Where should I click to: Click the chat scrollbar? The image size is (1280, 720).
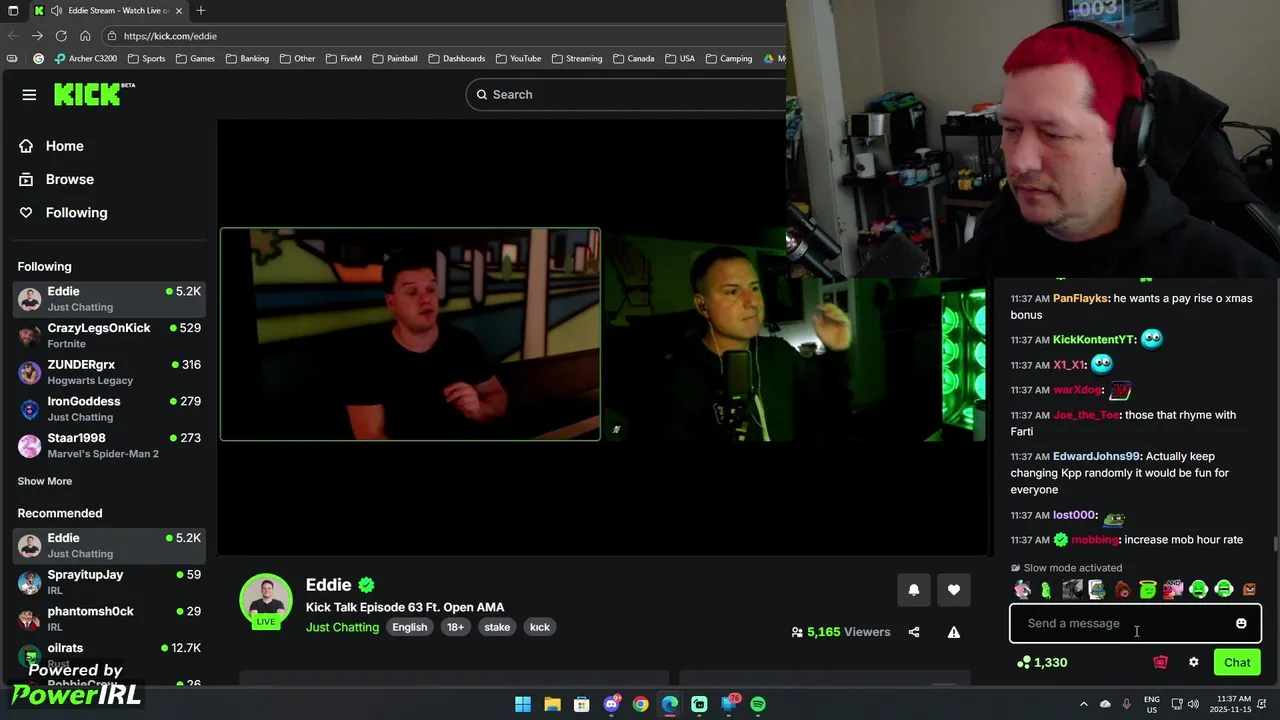pos(1274,544)
